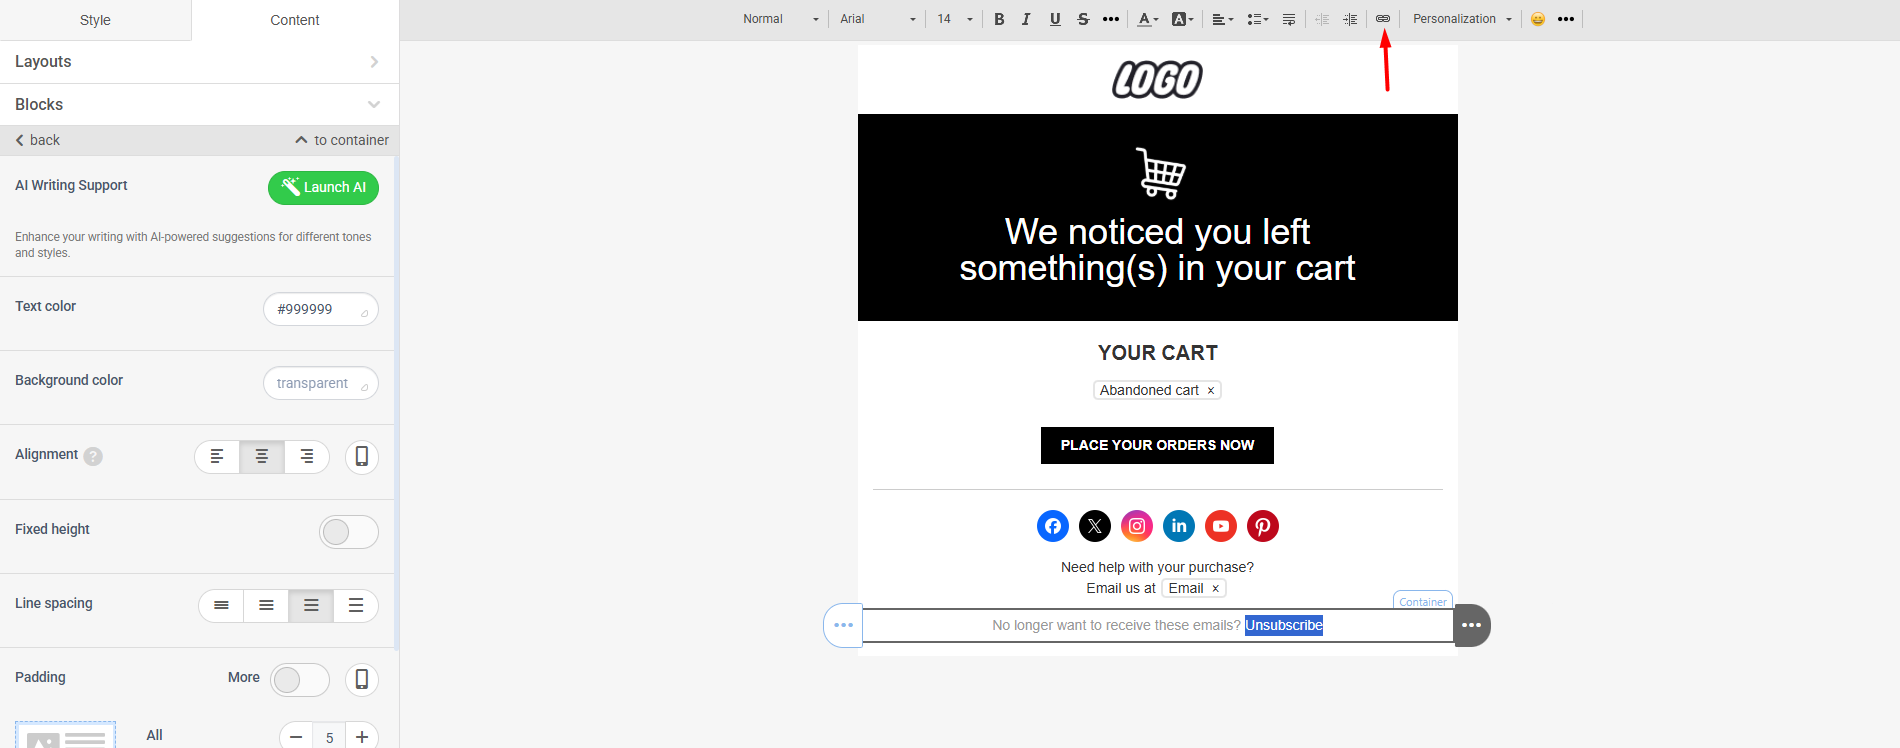Apply strikethrough to selected text
Image resolution: width=1900 pixels, height=748 pixels.
[1083, 19]
